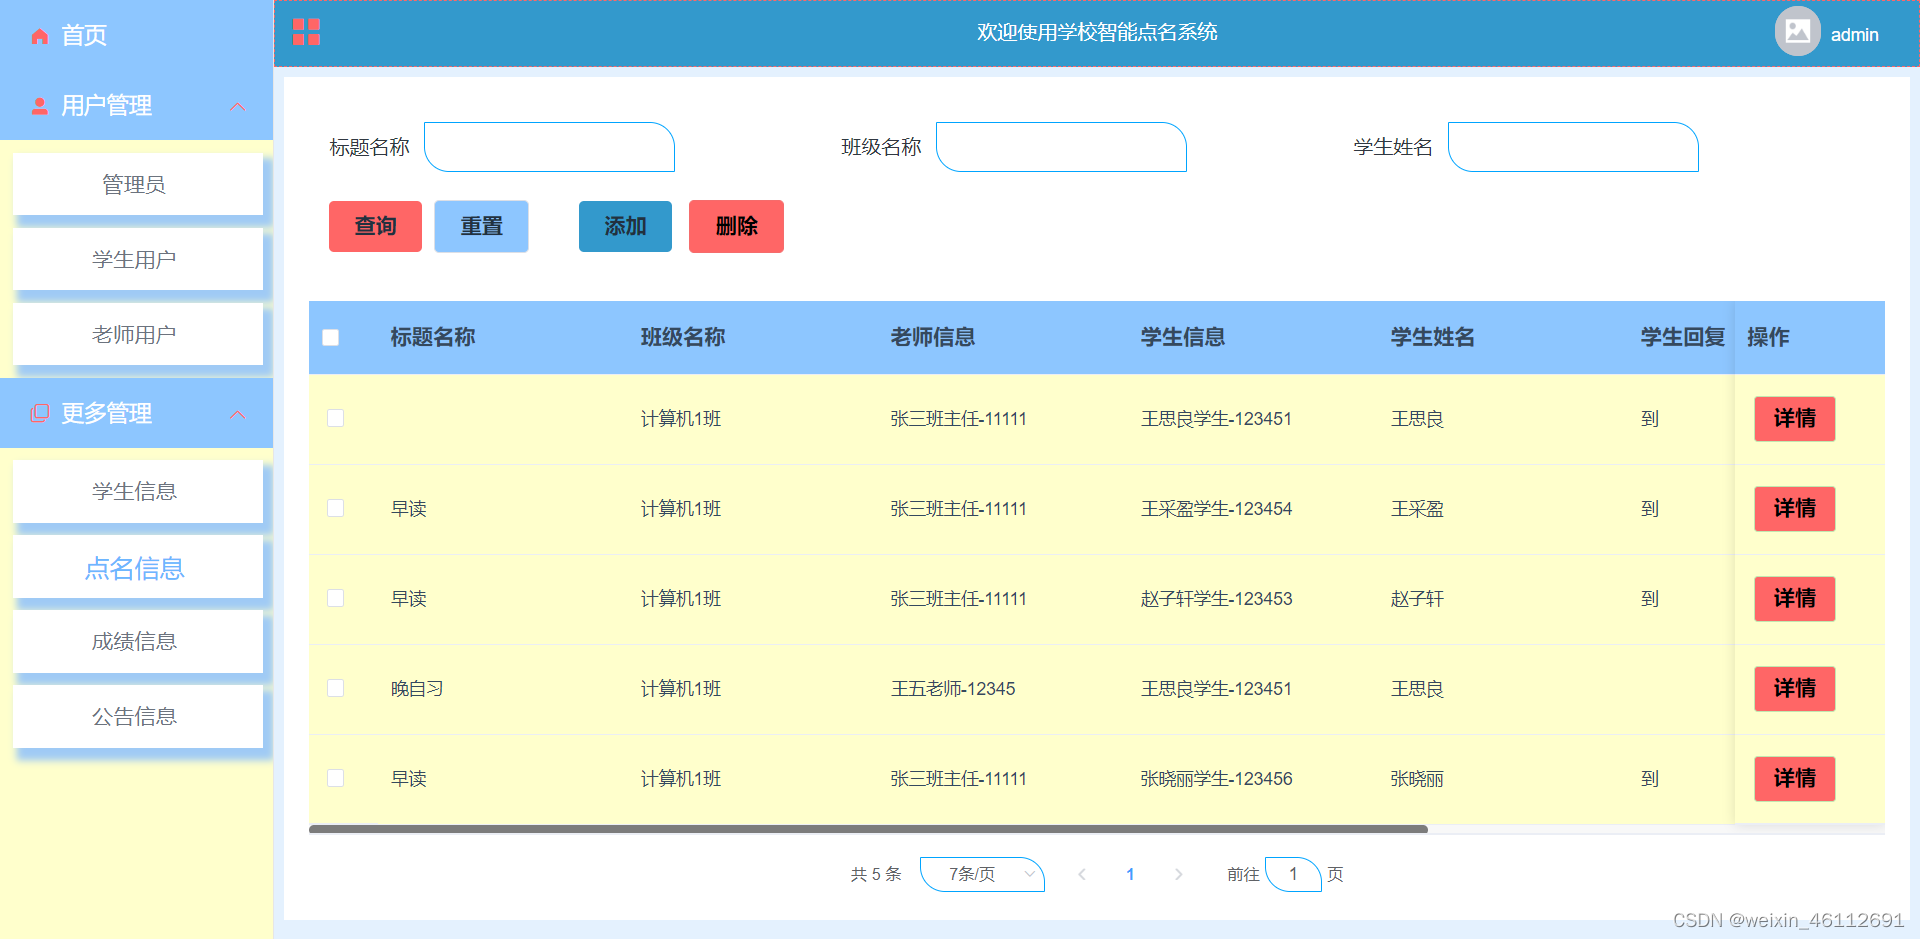Select the first row checkbox for 王思良 到
The width and height of the screenshot is (1920, 939).
coord(336,418)
